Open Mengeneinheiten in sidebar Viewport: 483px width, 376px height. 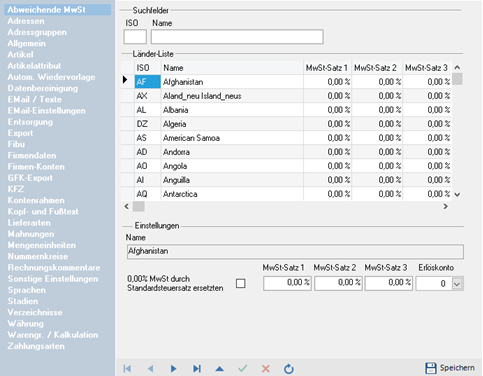point(42,245)
